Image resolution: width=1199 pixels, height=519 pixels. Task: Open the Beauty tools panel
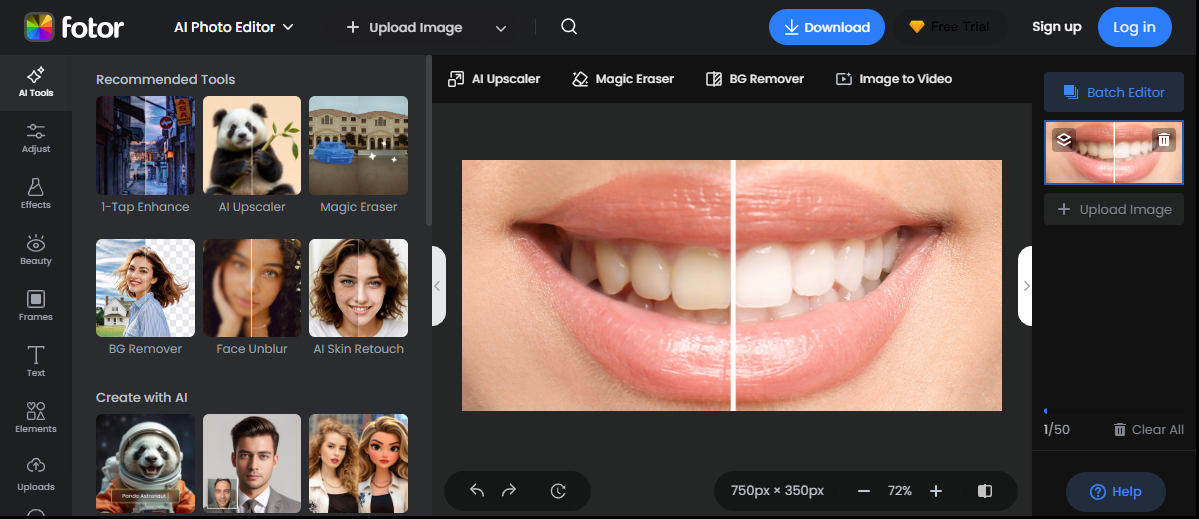(x=36, y=249)
